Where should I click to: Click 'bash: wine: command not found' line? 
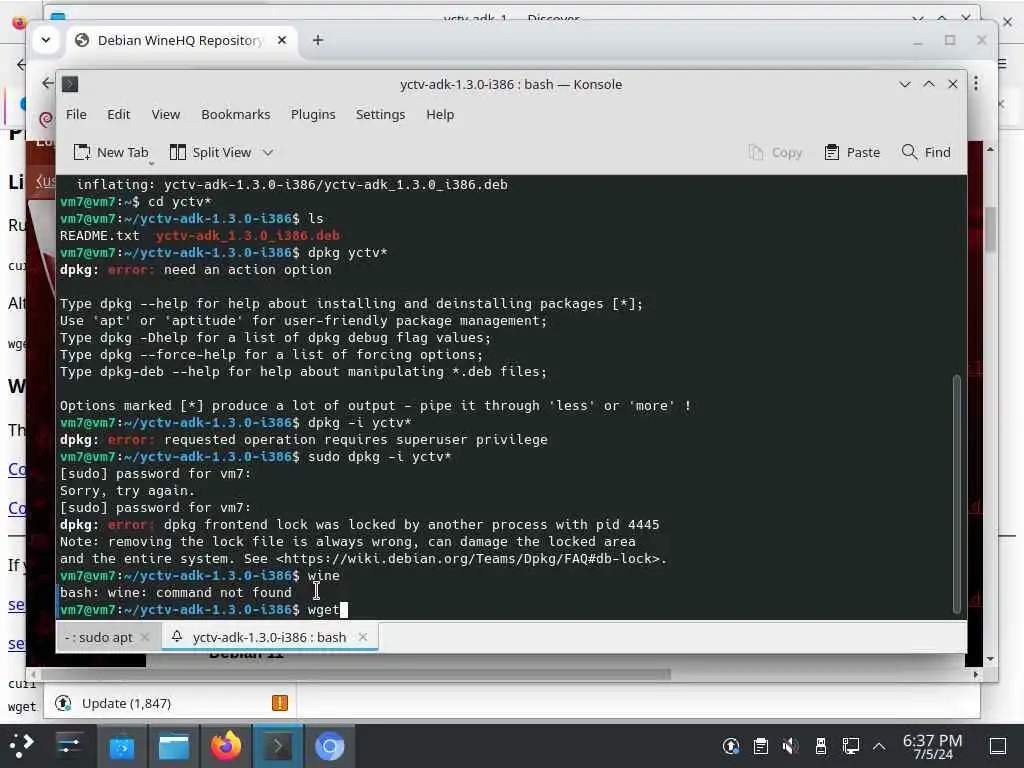click(x=176, y=592)
